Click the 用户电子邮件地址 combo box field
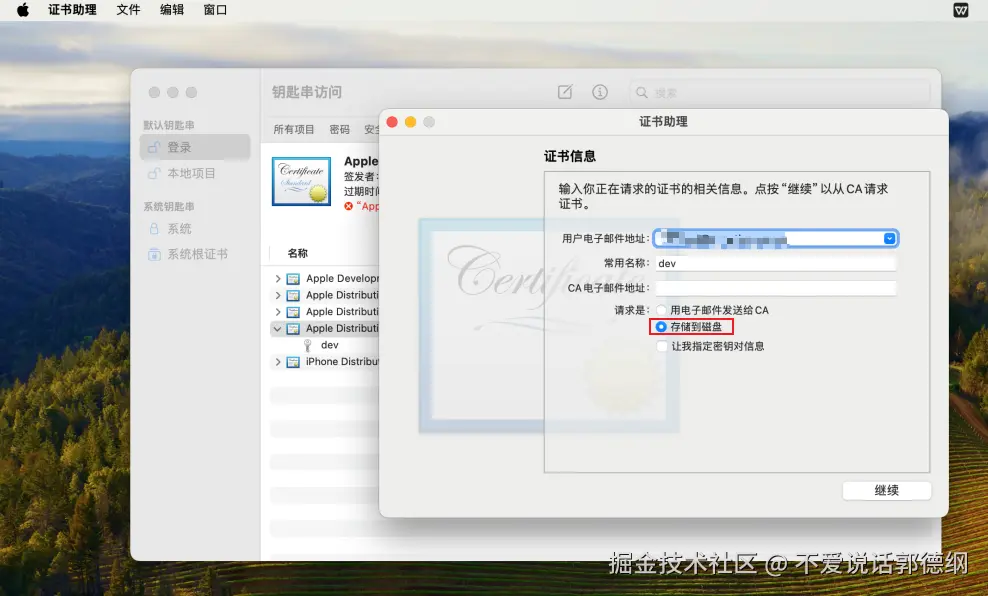 click(x=776, y=238)
